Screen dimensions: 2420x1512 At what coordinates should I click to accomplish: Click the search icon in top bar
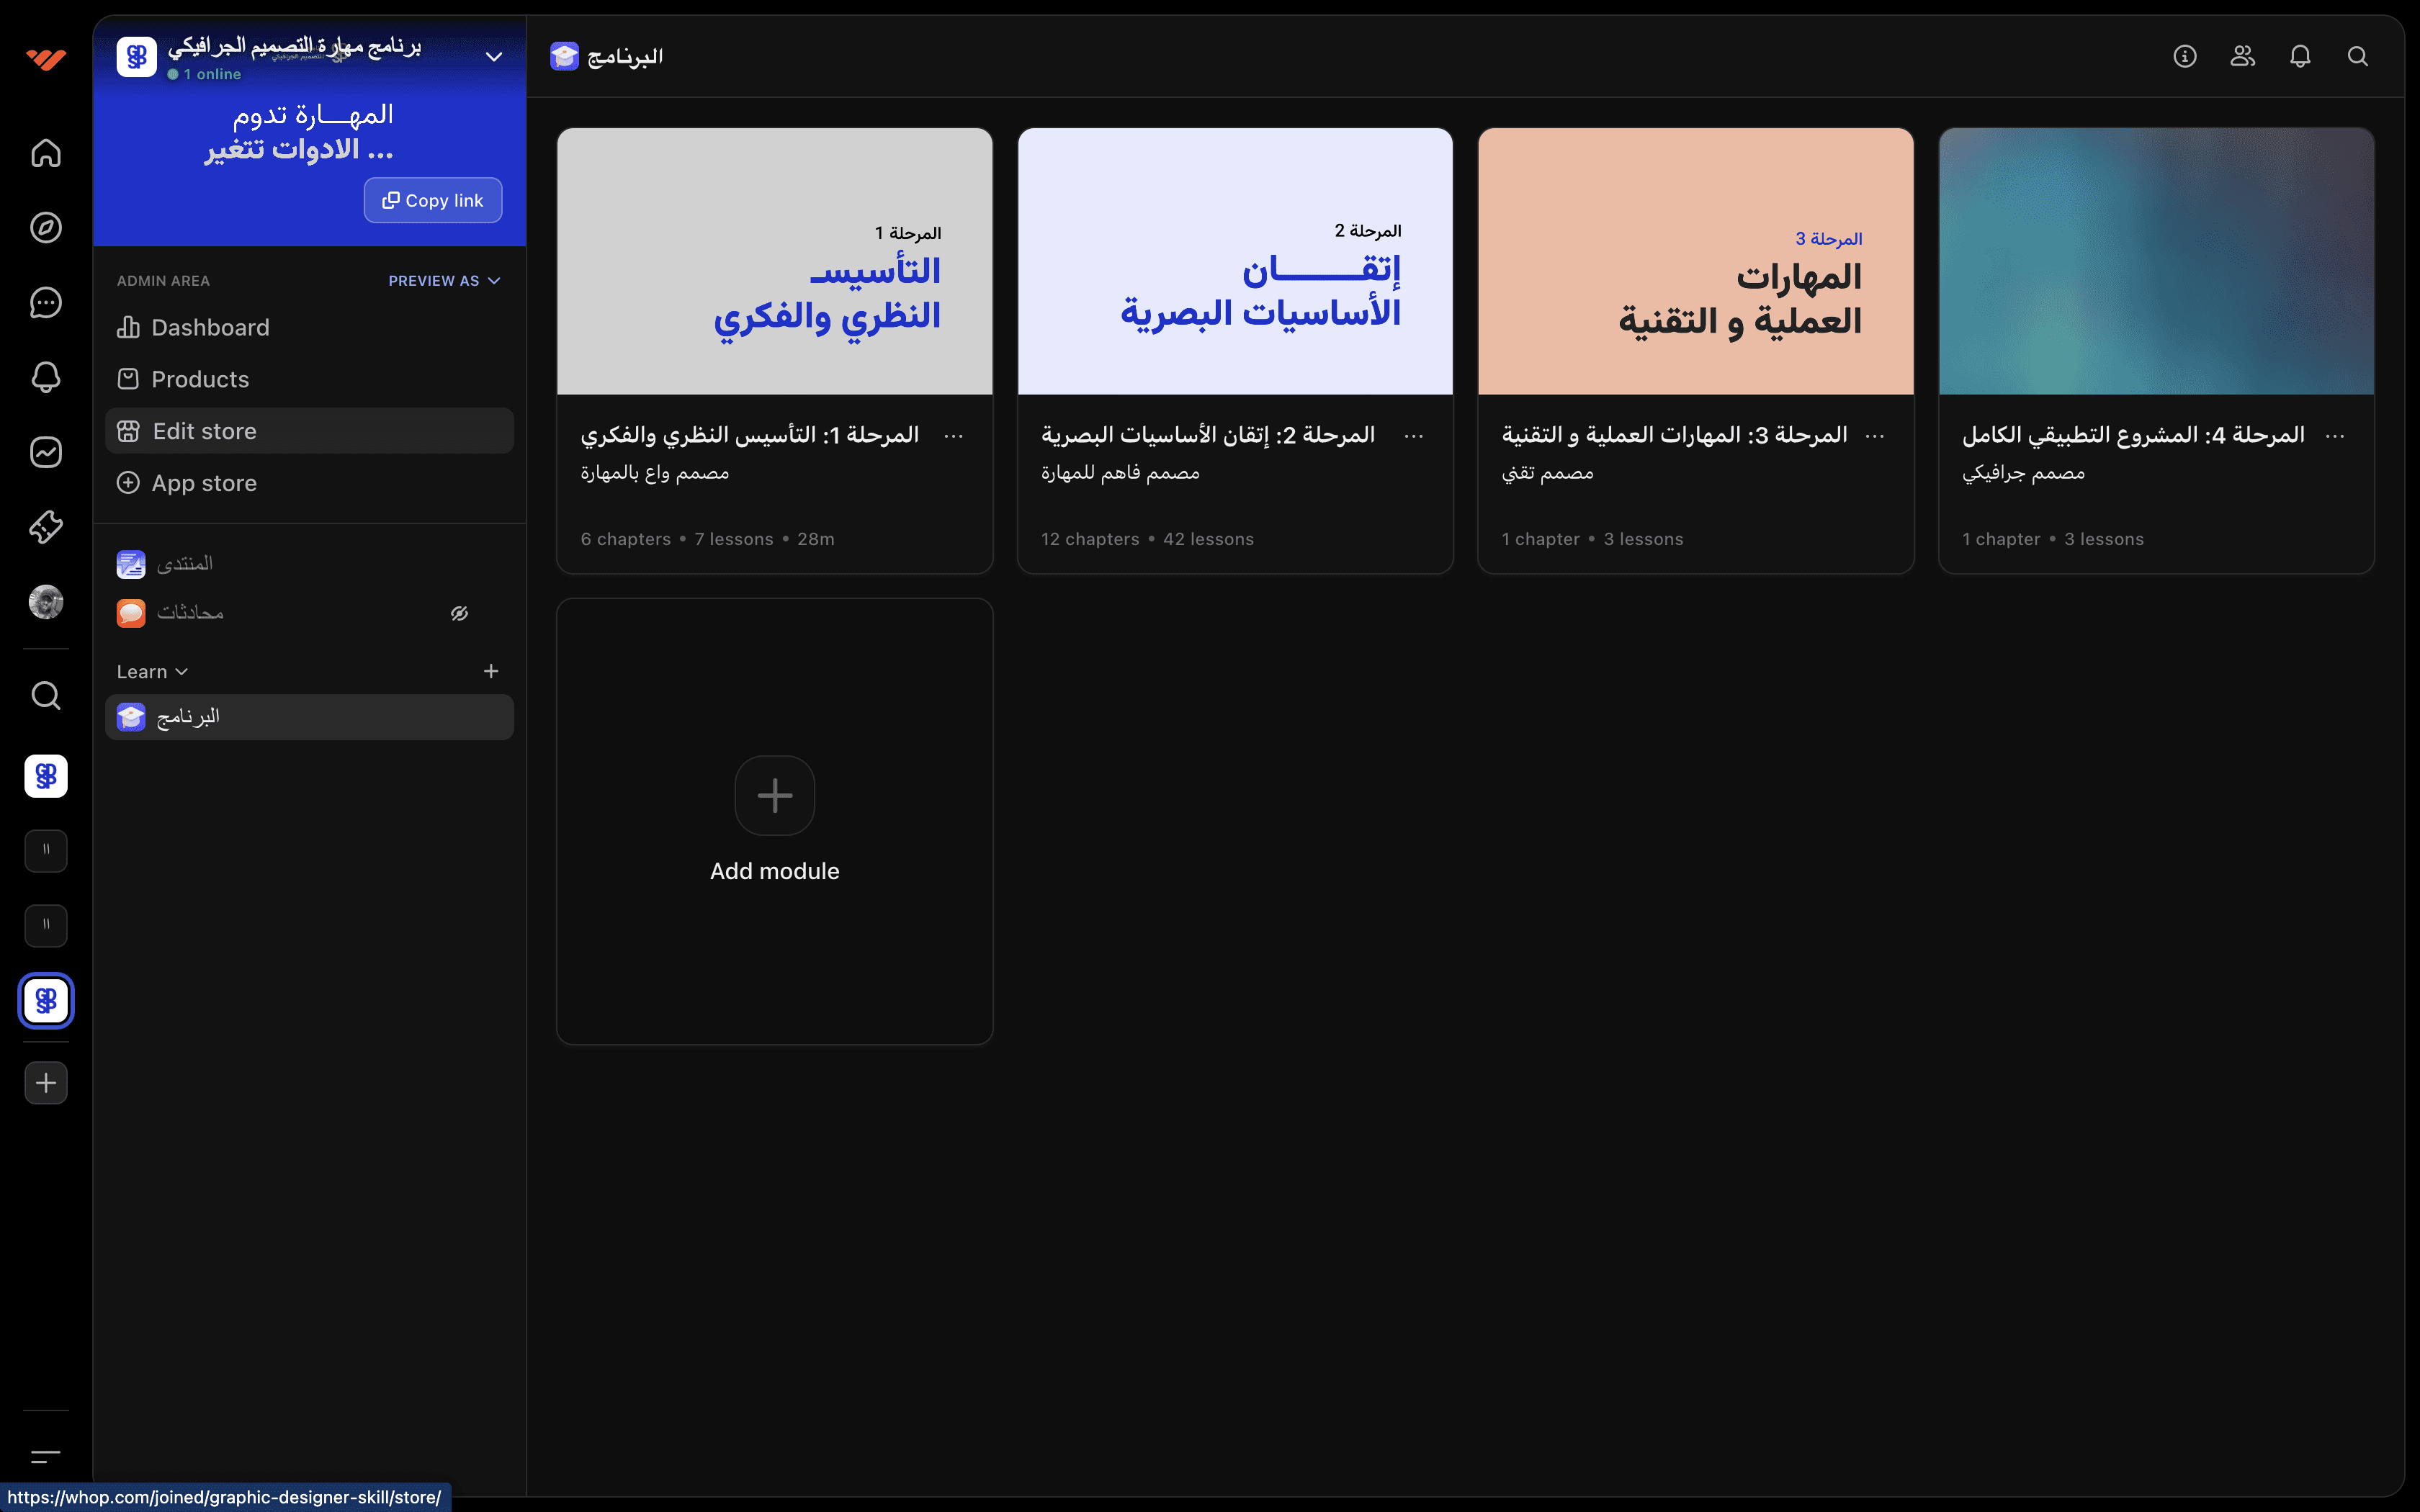click(2358, 56)
